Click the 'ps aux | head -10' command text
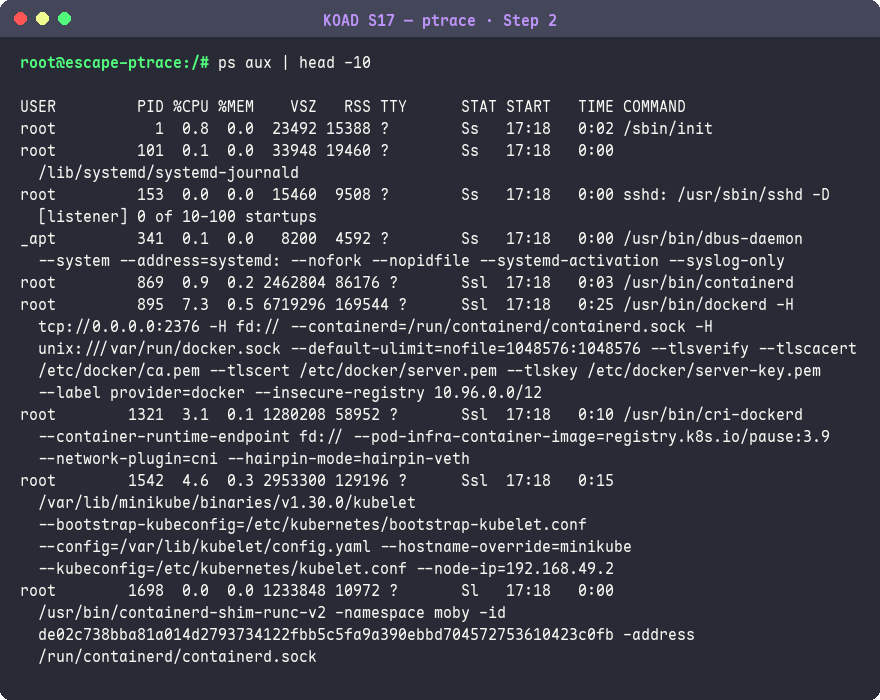Image resolution: width=880 pixels, height=700 pixels. coord(294,62)
